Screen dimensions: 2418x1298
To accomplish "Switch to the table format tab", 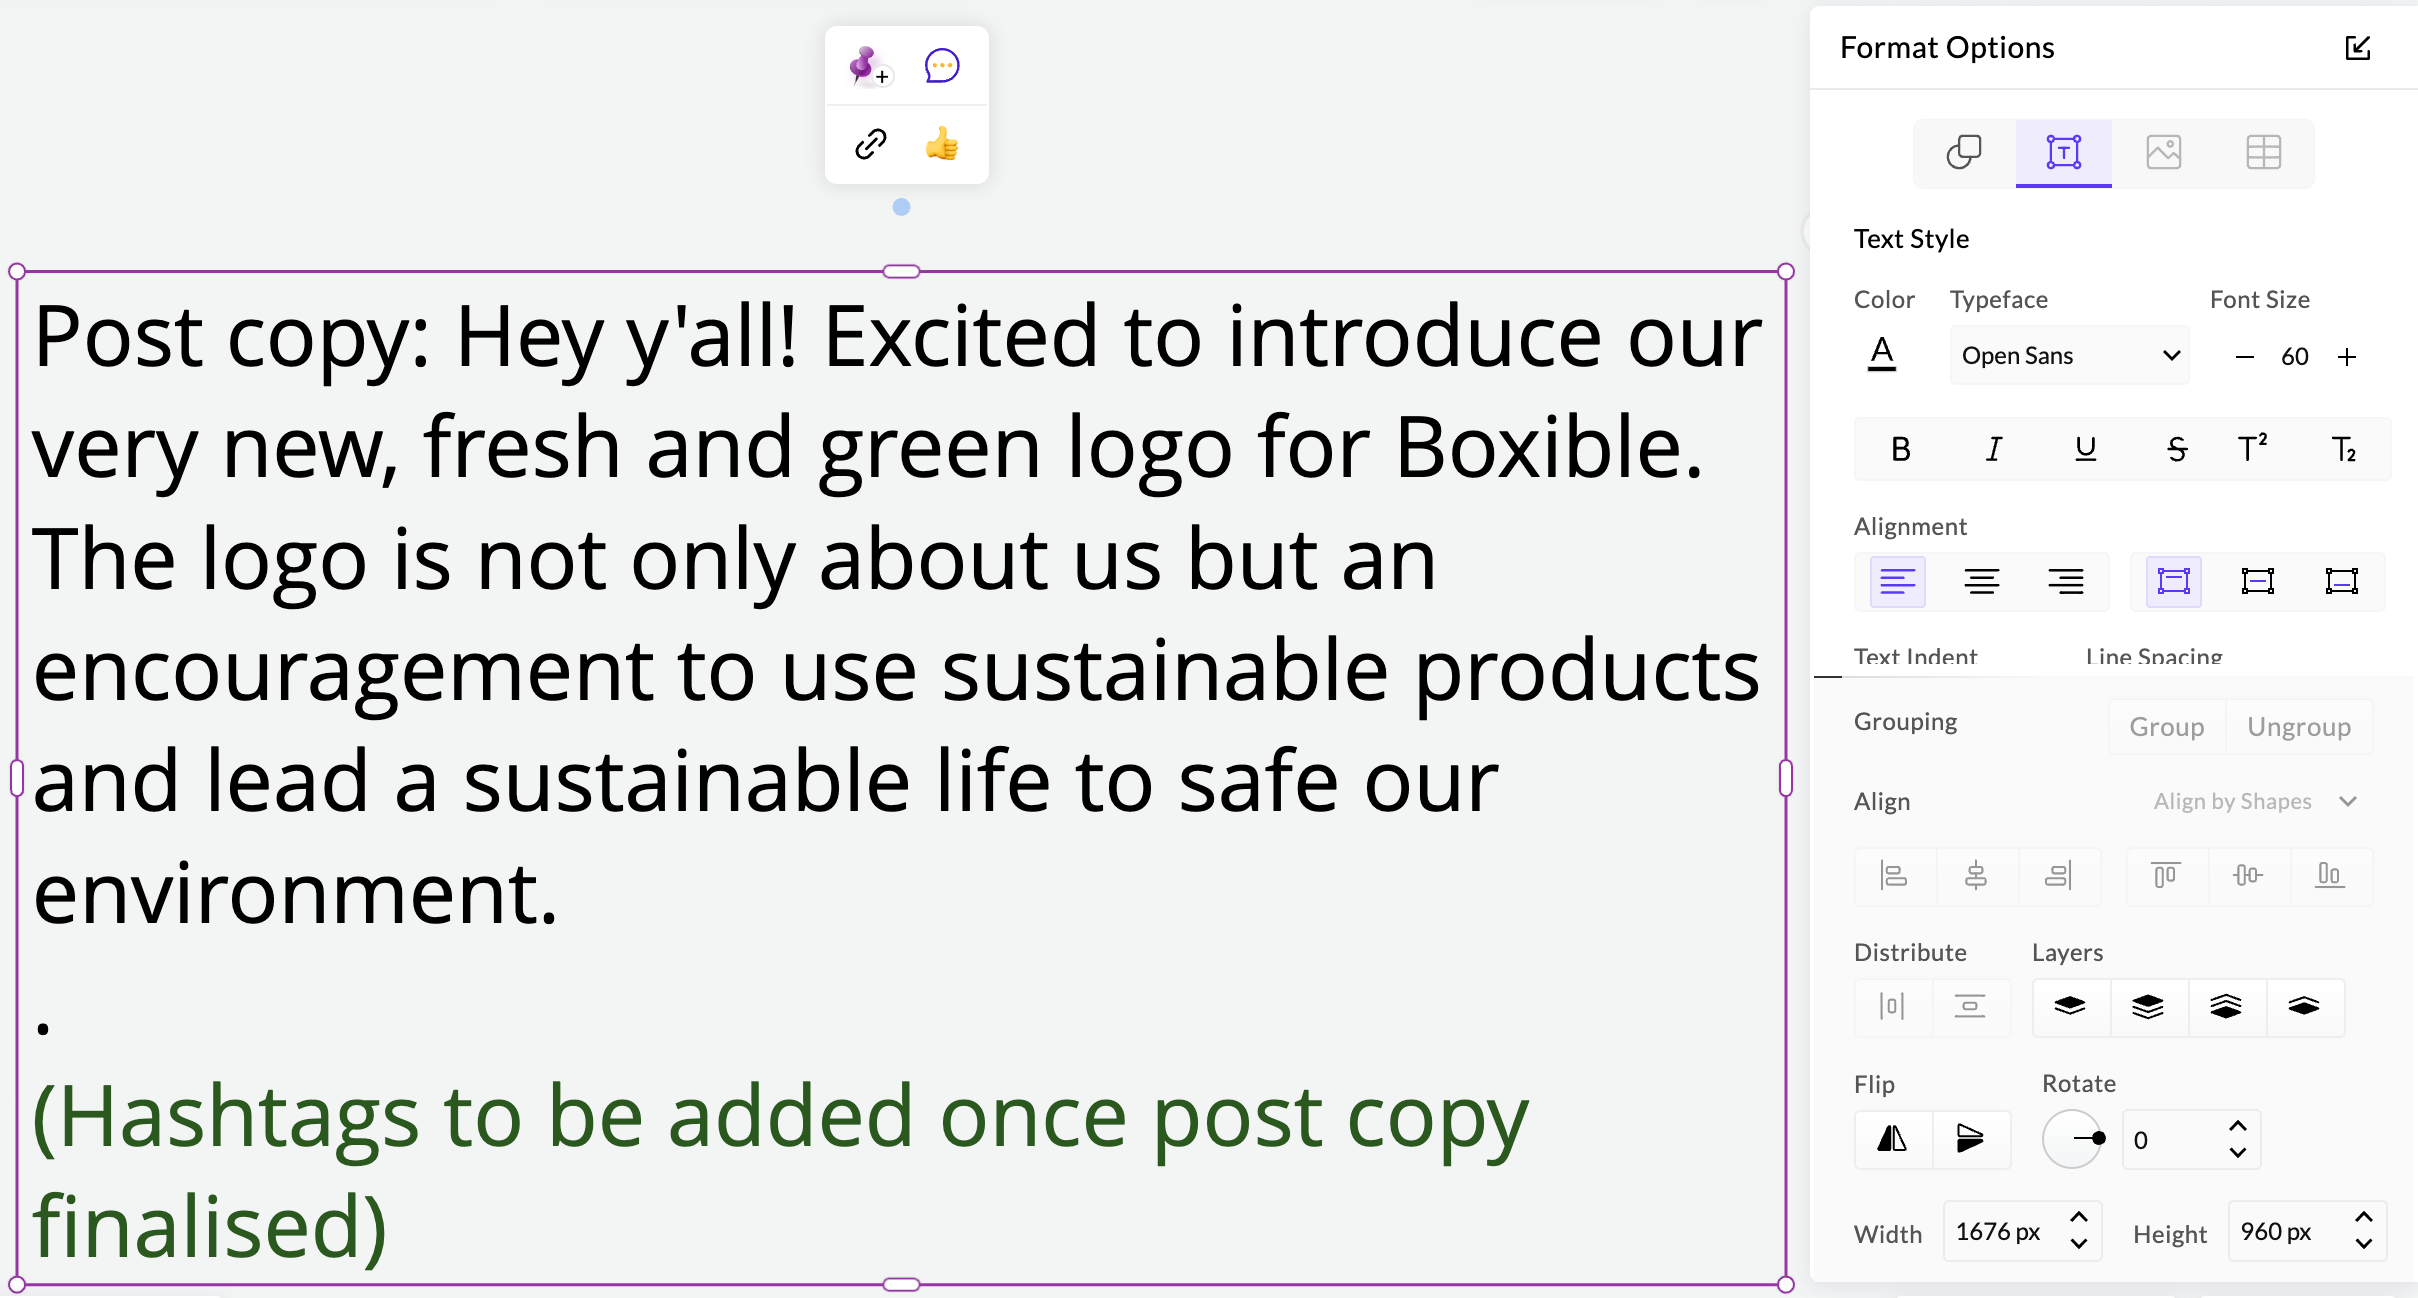I will click(2261, 153).
